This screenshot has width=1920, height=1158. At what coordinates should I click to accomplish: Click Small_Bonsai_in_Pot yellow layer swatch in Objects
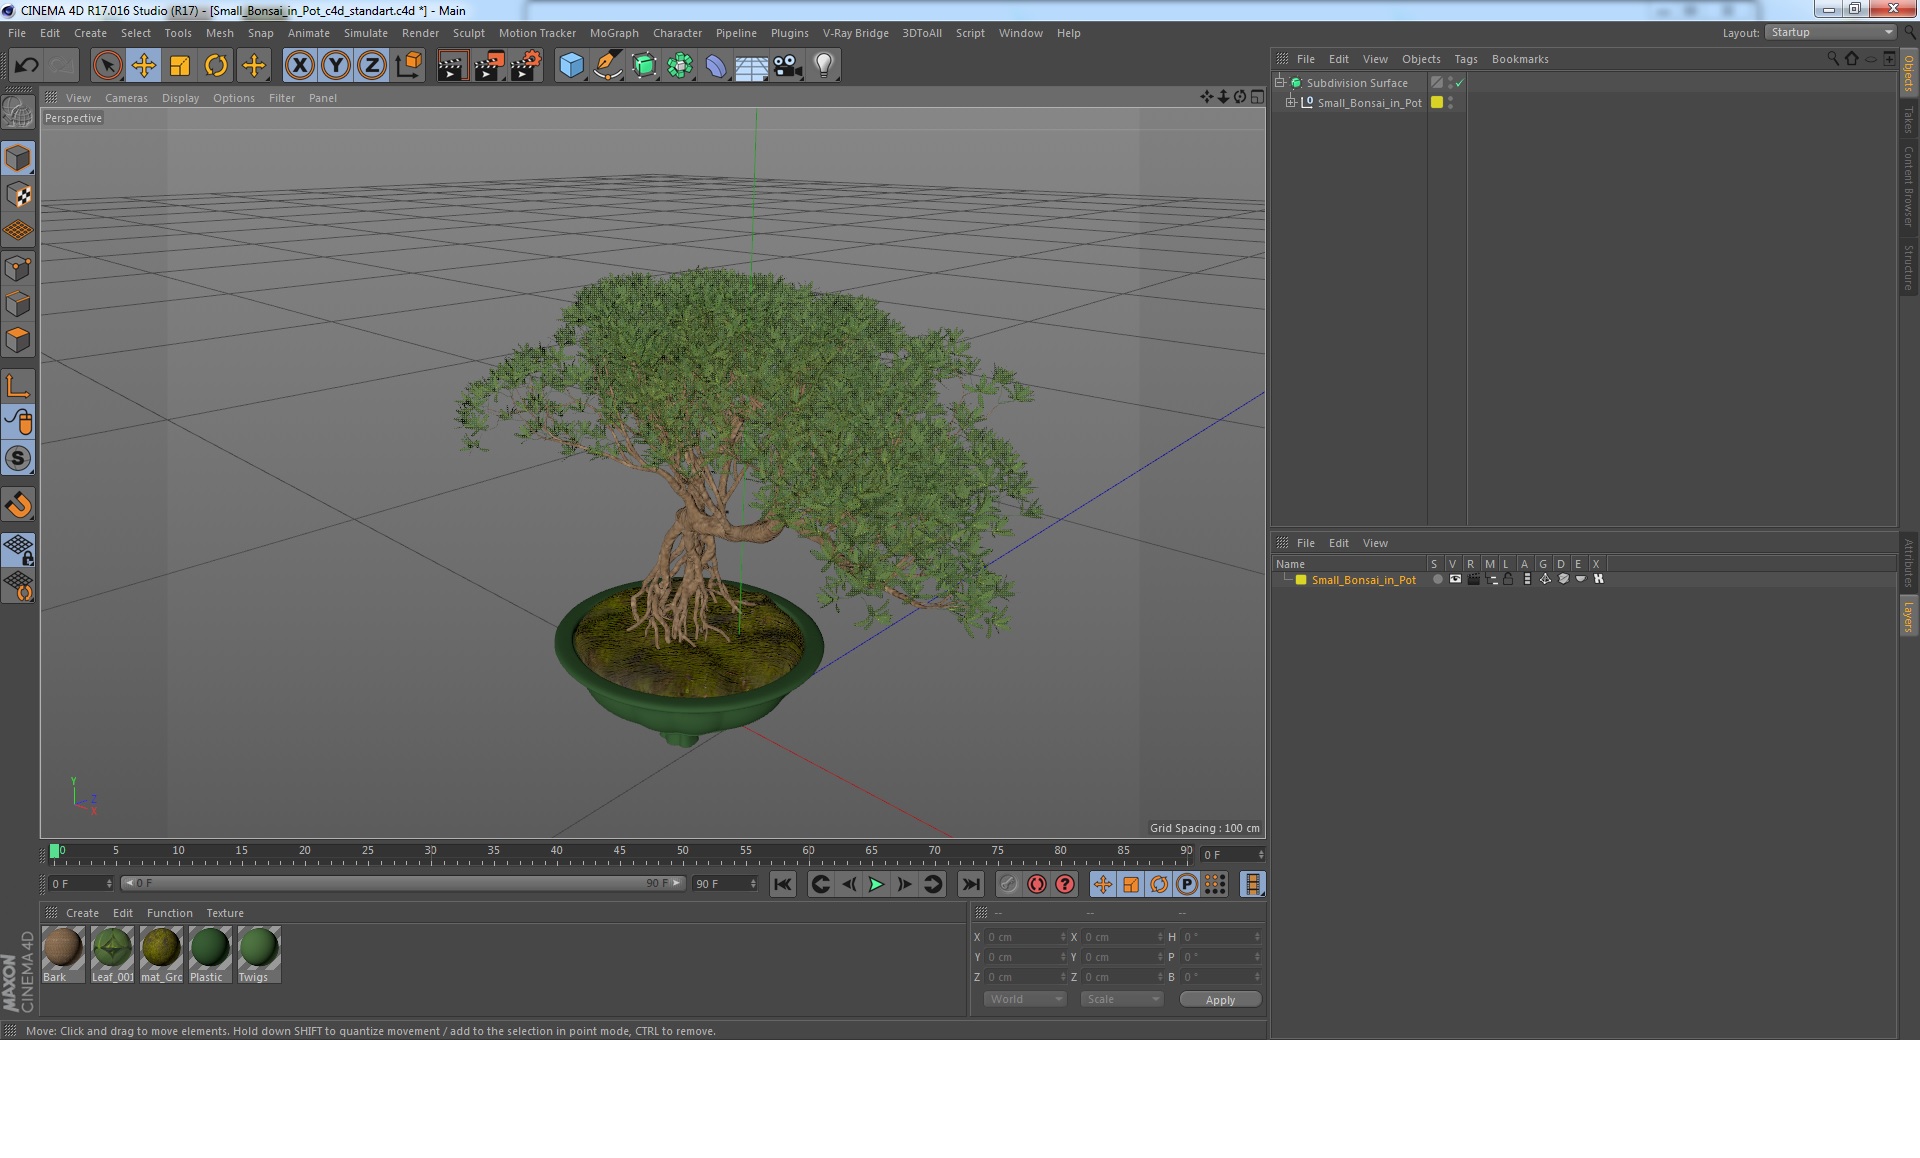tap(1437, 102)
